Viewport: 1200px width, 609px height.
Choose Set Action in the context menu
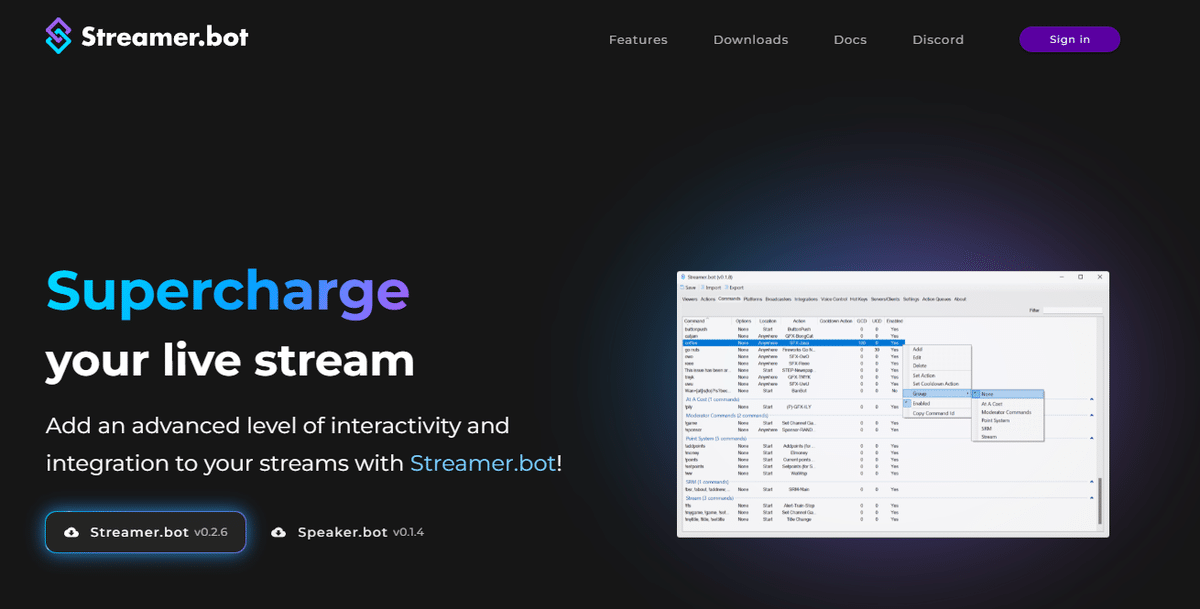point(924,376)
